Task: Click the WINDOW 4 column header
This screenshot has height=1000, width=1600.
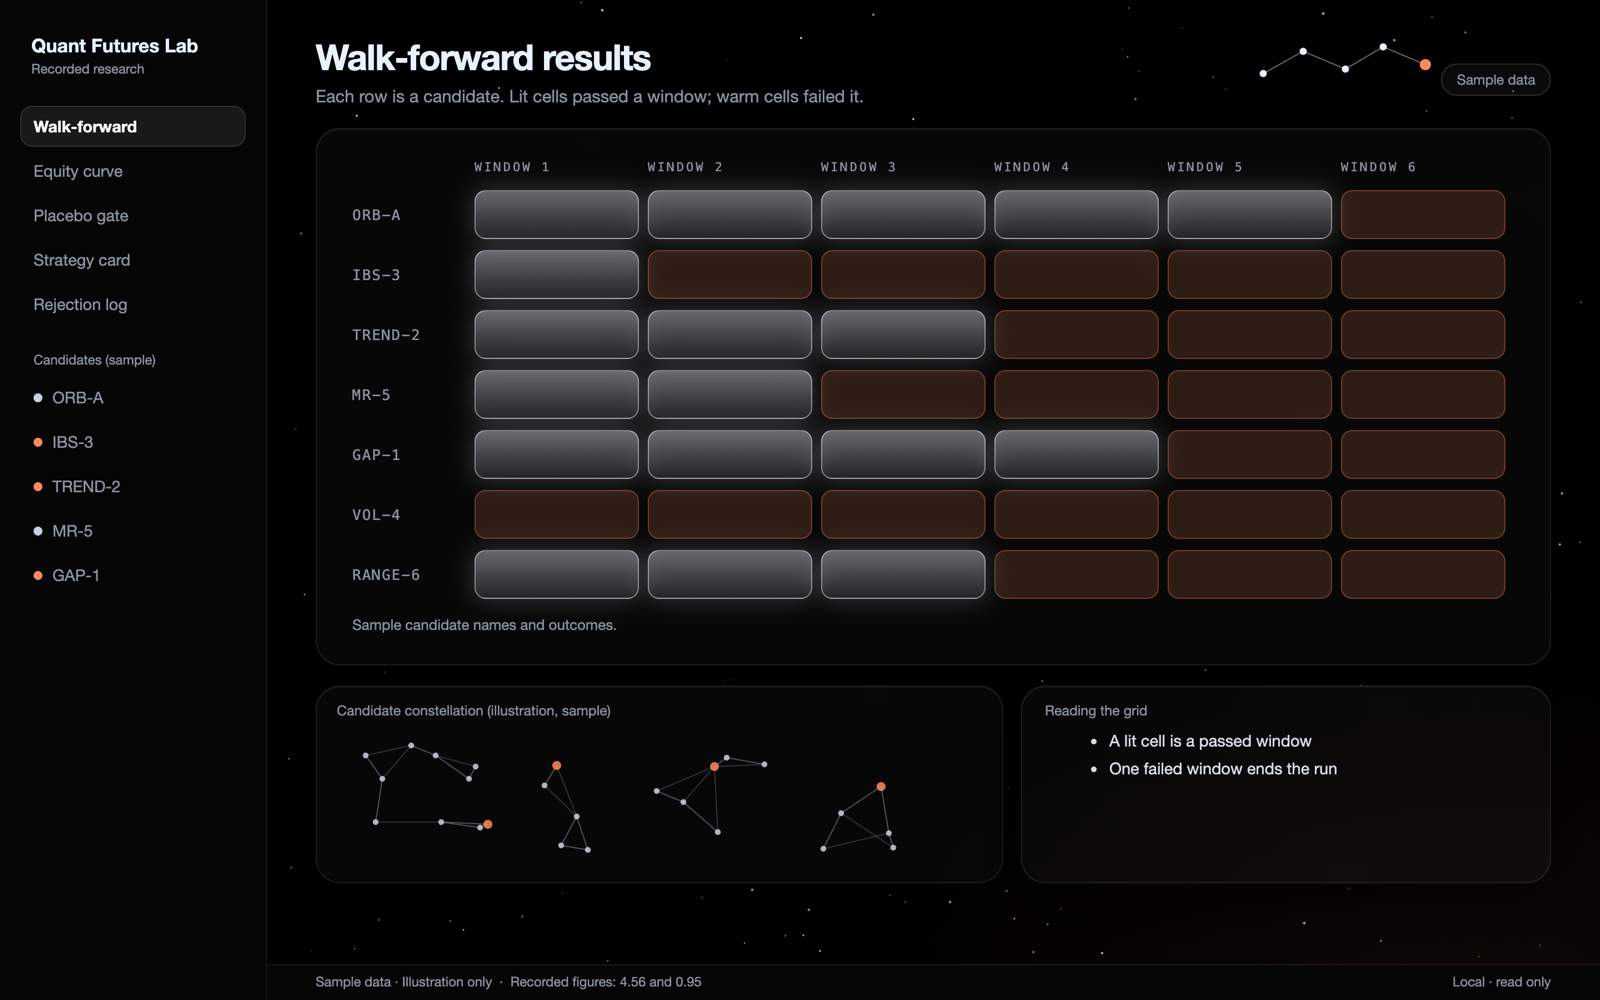Action: 1031,167
